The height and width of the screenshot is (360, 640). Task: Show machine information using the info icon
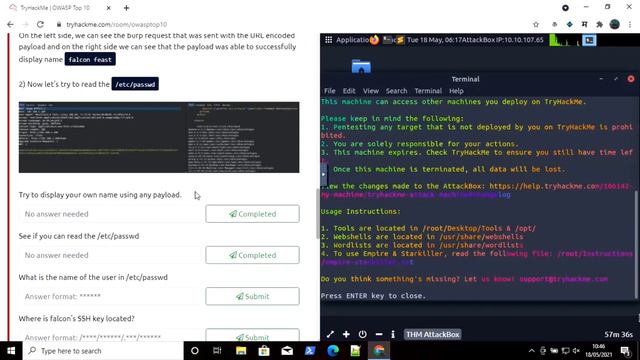393,334
